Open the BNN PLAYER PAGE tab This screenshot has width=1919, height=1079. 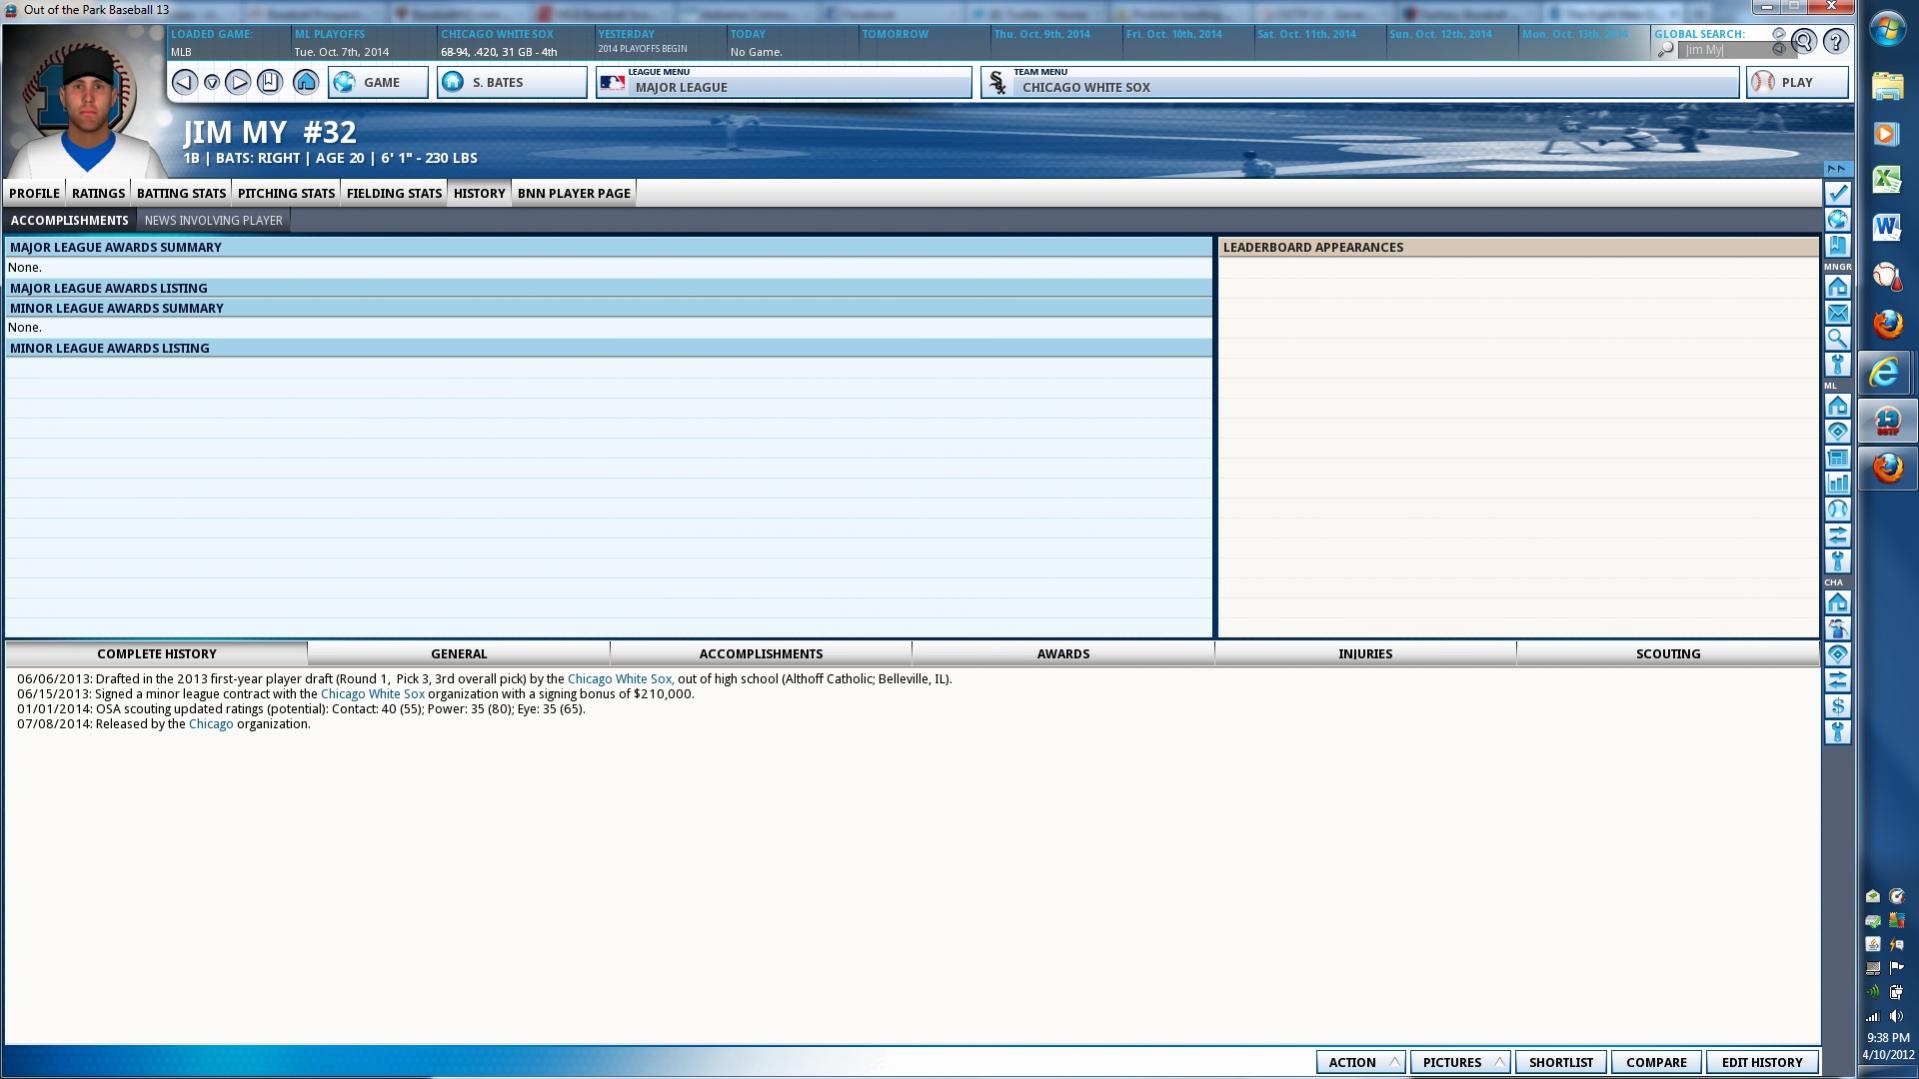pyautogui.click(x=574, y=193)
